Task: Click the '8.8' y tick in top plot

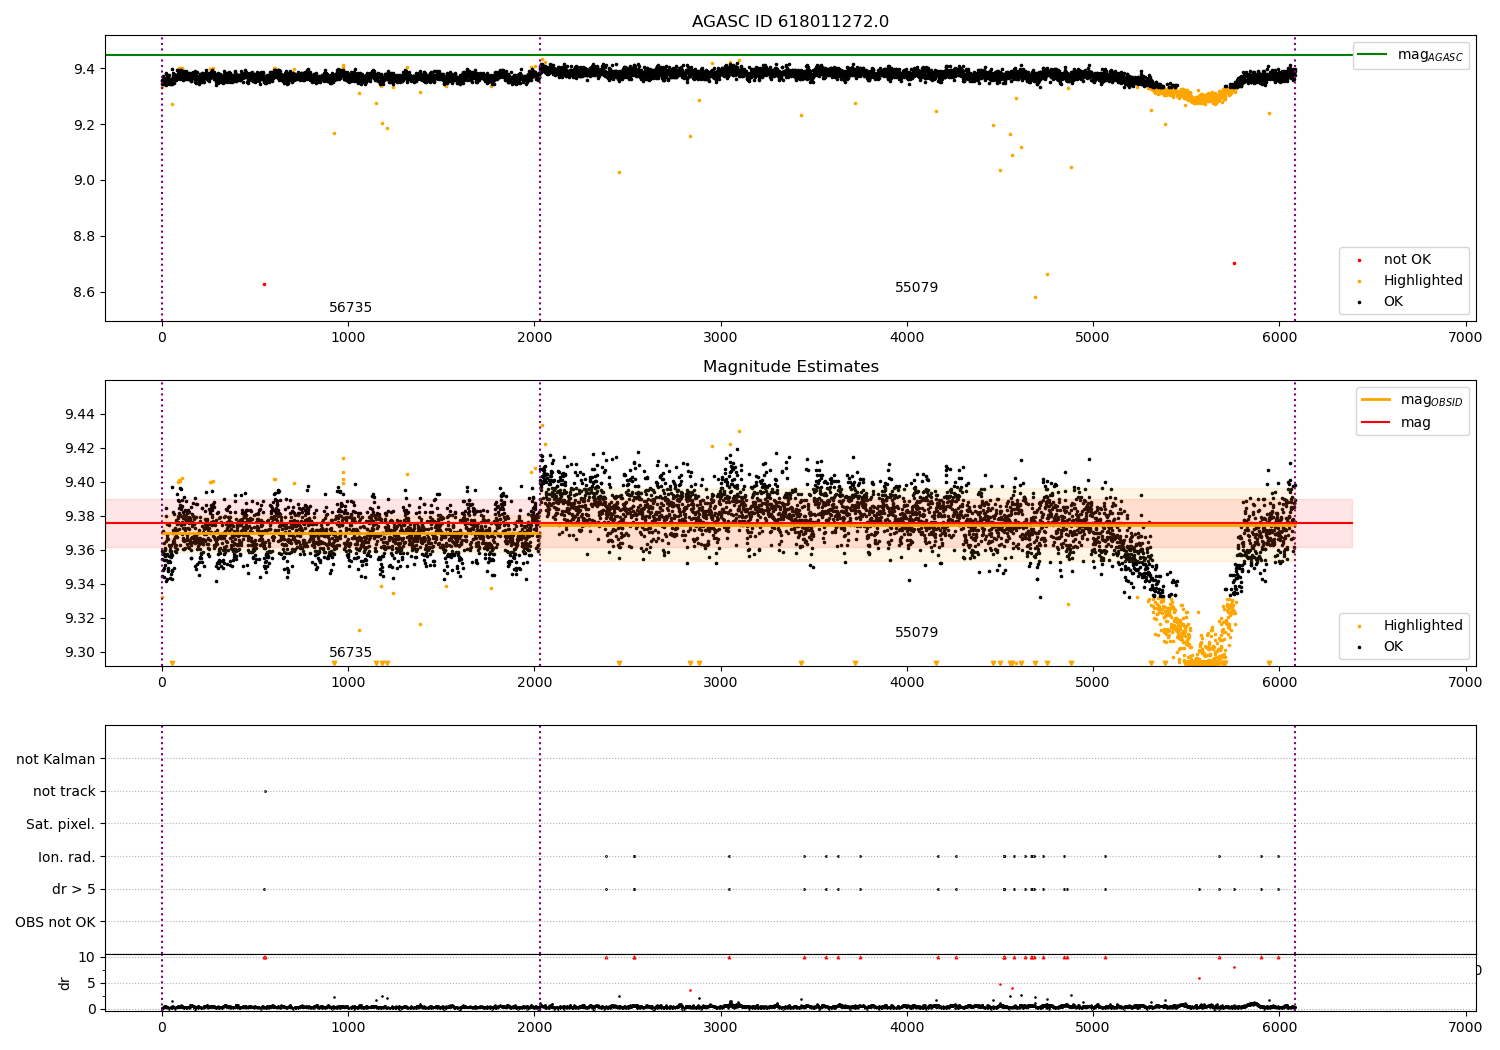Action: tap(83, 237)
